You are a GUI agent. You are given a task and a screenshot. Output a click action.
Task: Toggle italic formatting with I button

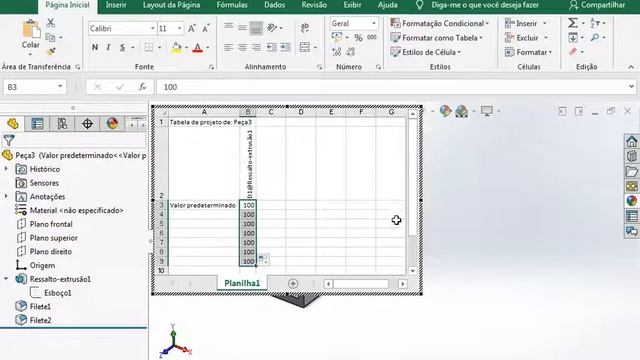[x=108, y=47]
